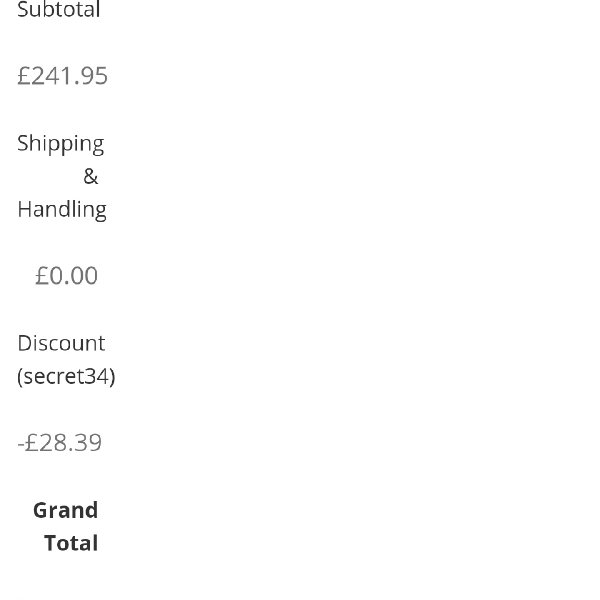Click the .00 decimals of shipping cost
600x600 pixels.
tap(82, 276)
